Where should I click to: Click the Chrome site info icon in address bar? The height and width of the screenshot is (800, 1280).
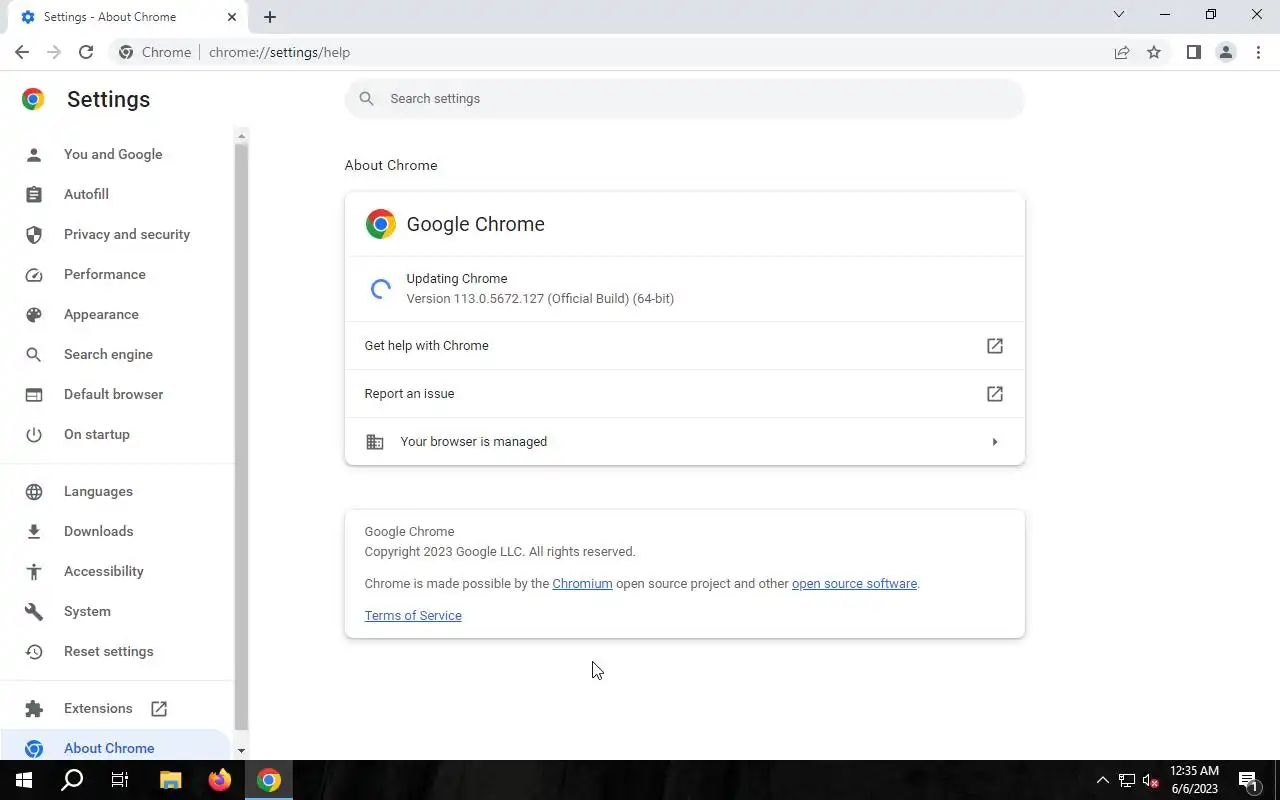coord(125,52)
